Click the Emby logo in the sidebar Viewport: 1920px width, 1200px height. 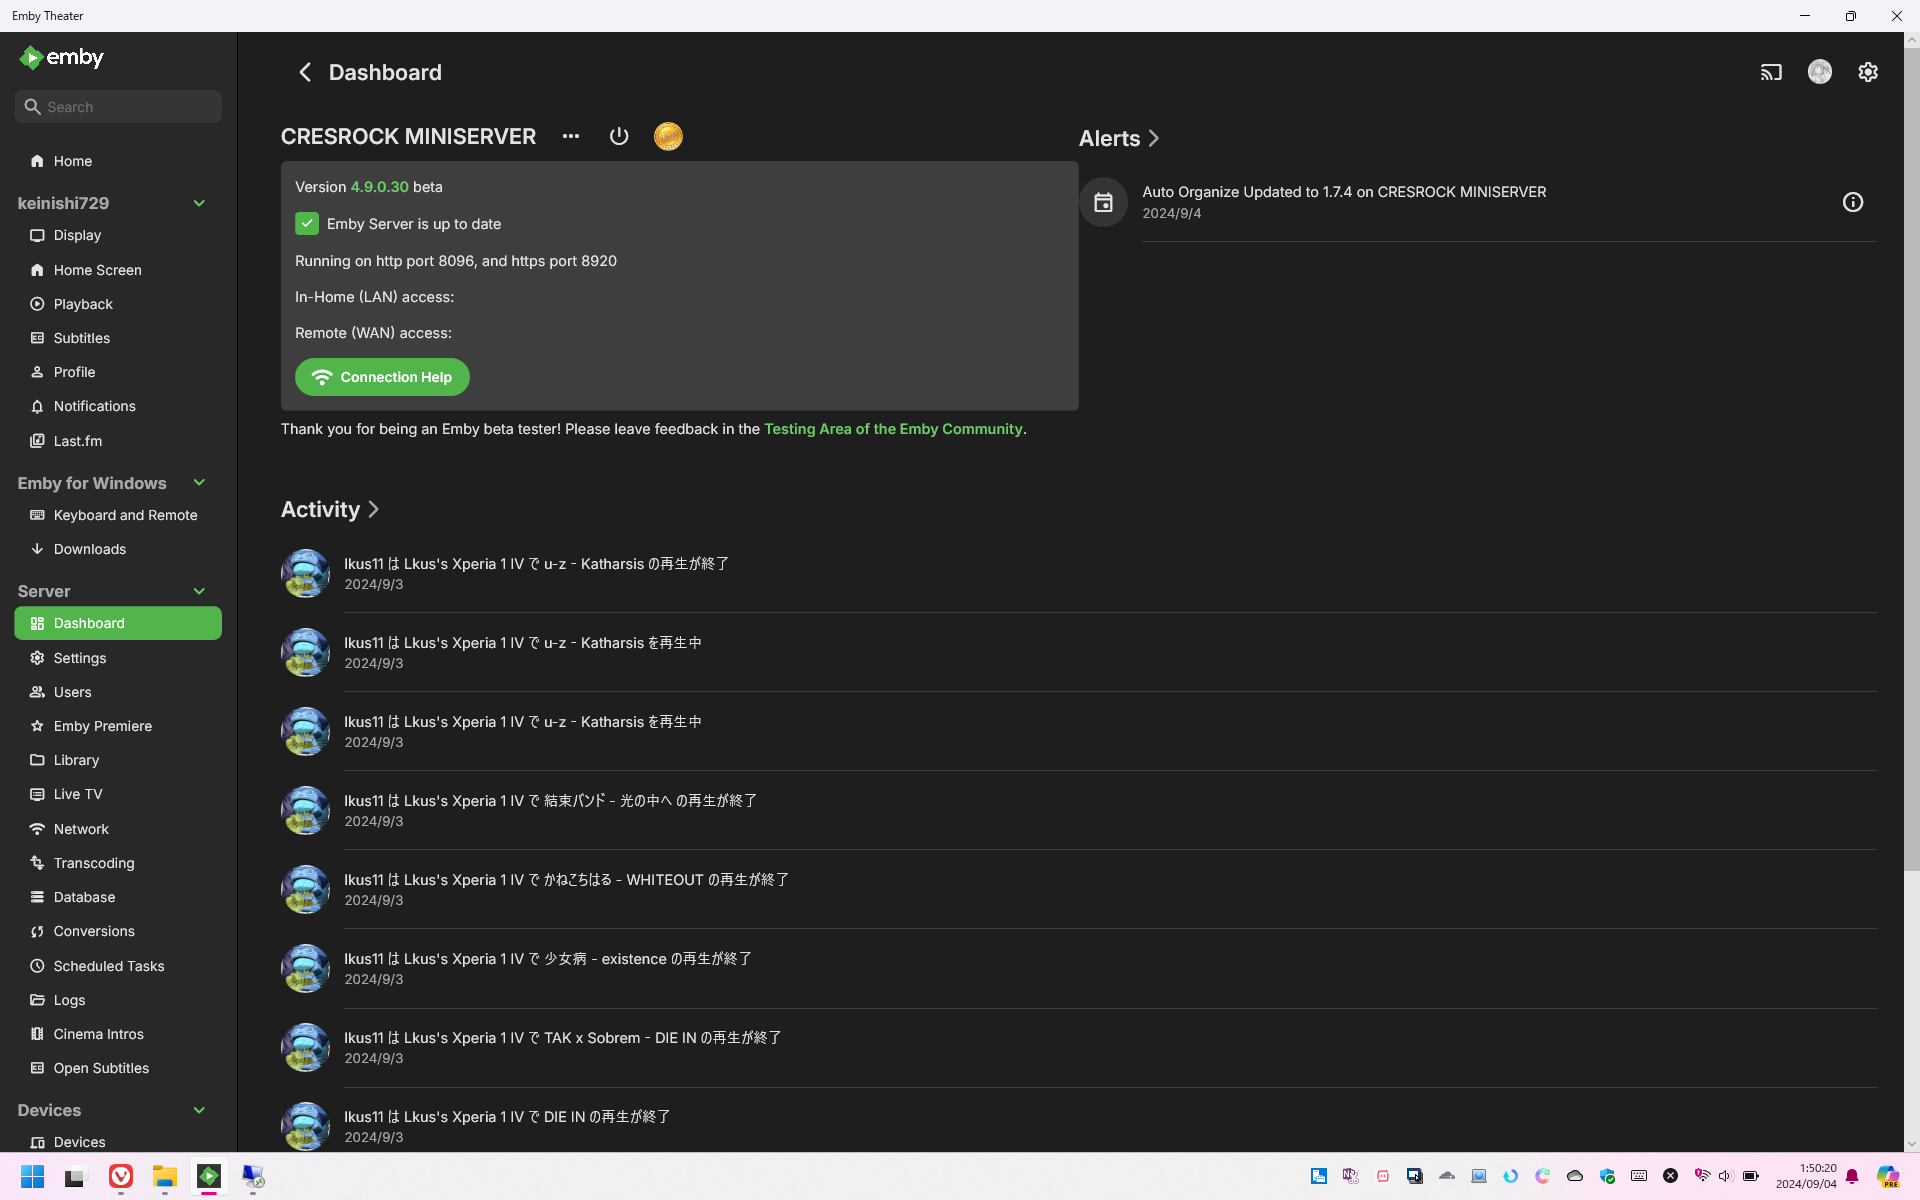(x=60, y=57)
